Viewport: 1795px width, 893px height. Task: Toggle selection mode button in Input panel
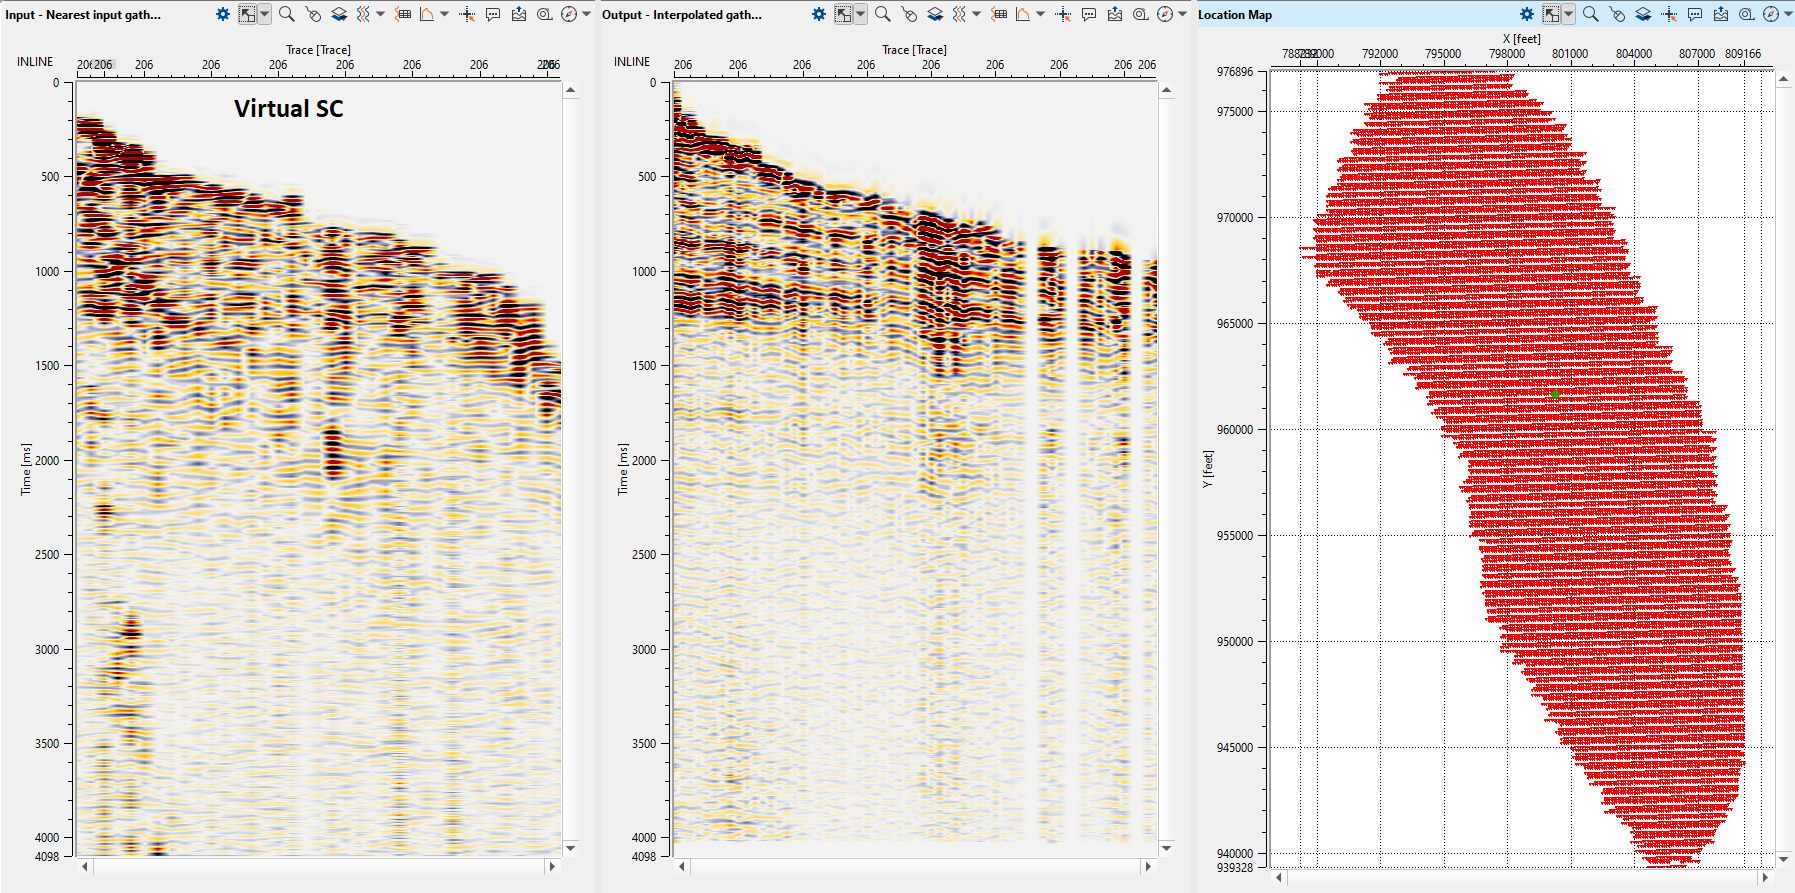click(247, 14)
